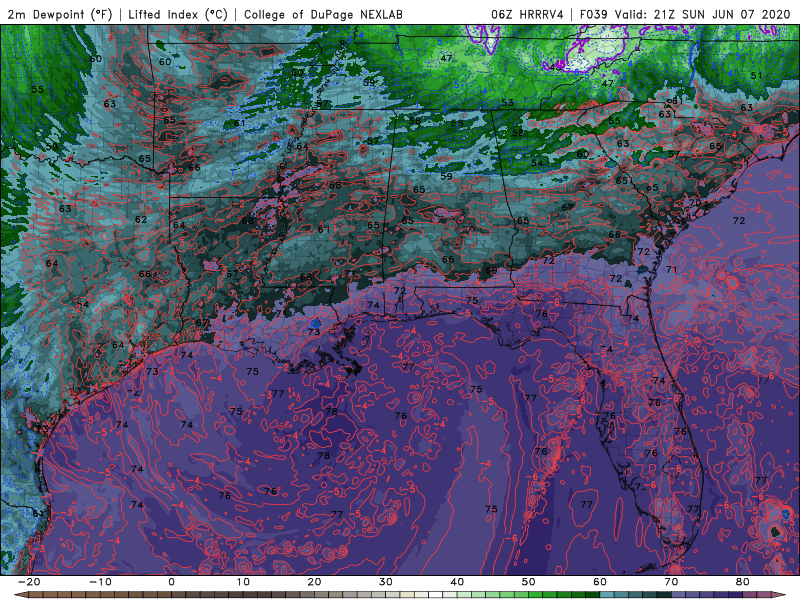Screen dimensions: 800x600
Task: Click the -20 label on the color scale
Action: click(x=29, y=582)
